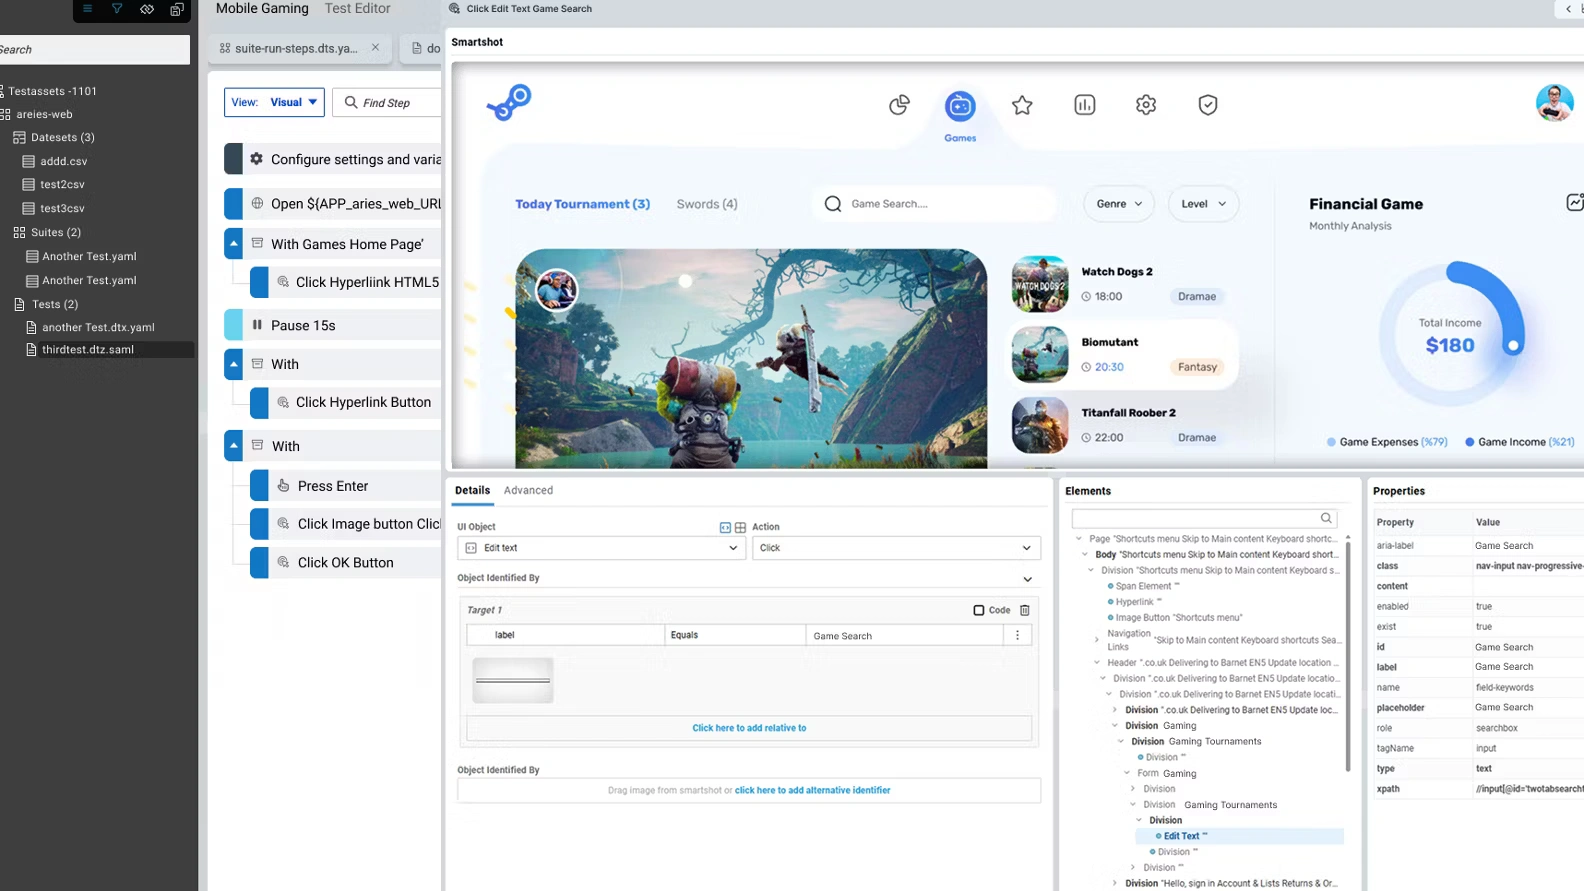The width and height of the screenshot is (1584, 891).
Task: Open the bar chart statistics icon
Action: point(1085,105)
